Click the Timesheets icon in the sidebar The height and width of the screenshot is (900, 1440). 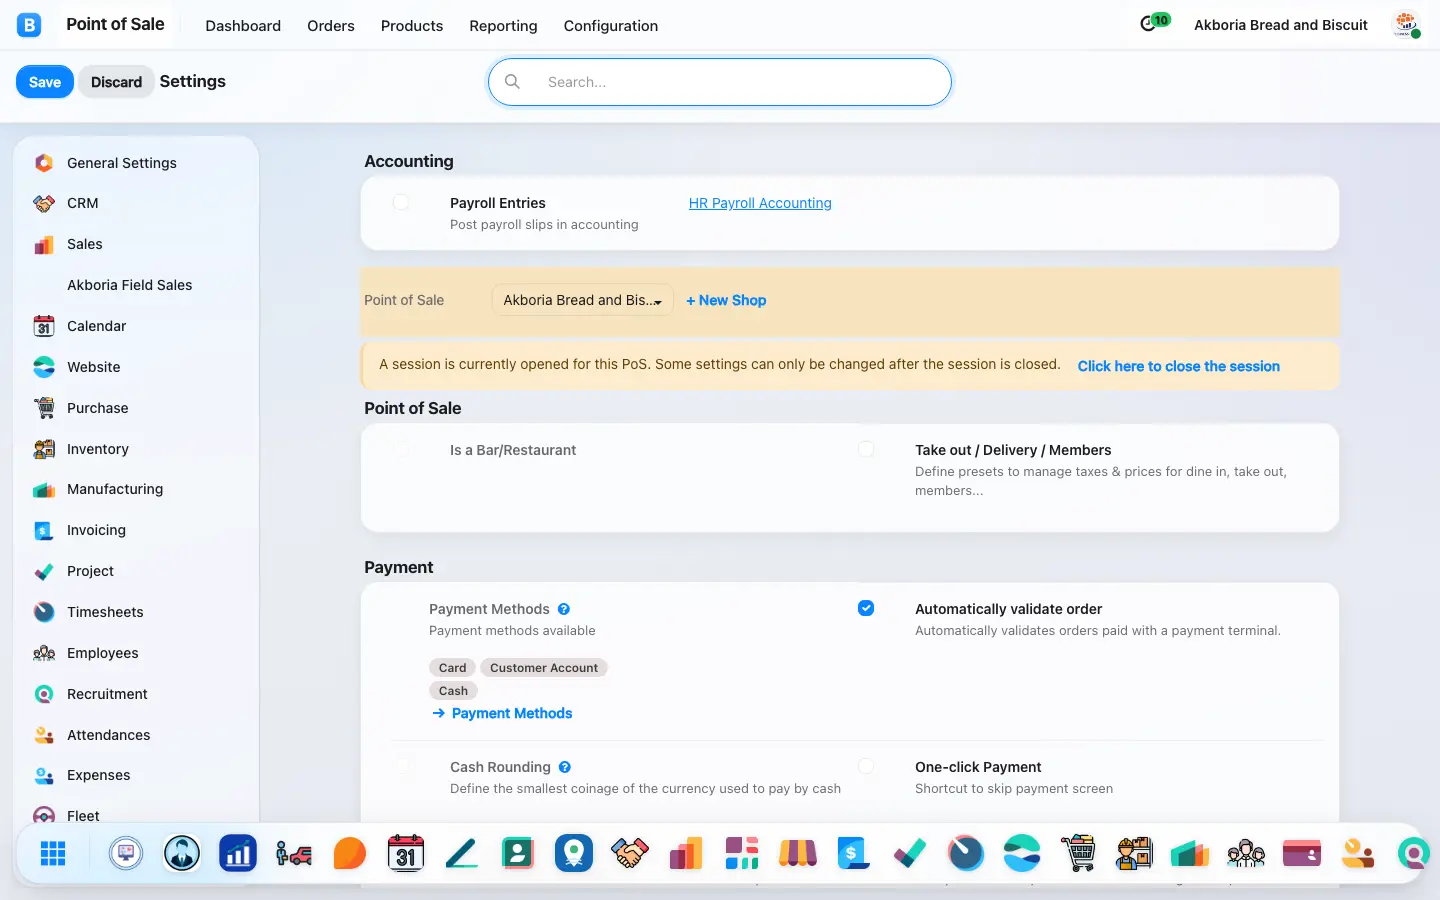point(44,612)
